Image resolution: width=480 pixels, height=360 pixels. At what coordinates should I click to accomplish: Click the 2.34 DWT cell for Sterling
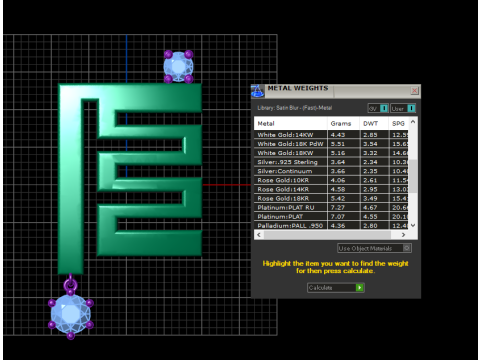(374, 162)
